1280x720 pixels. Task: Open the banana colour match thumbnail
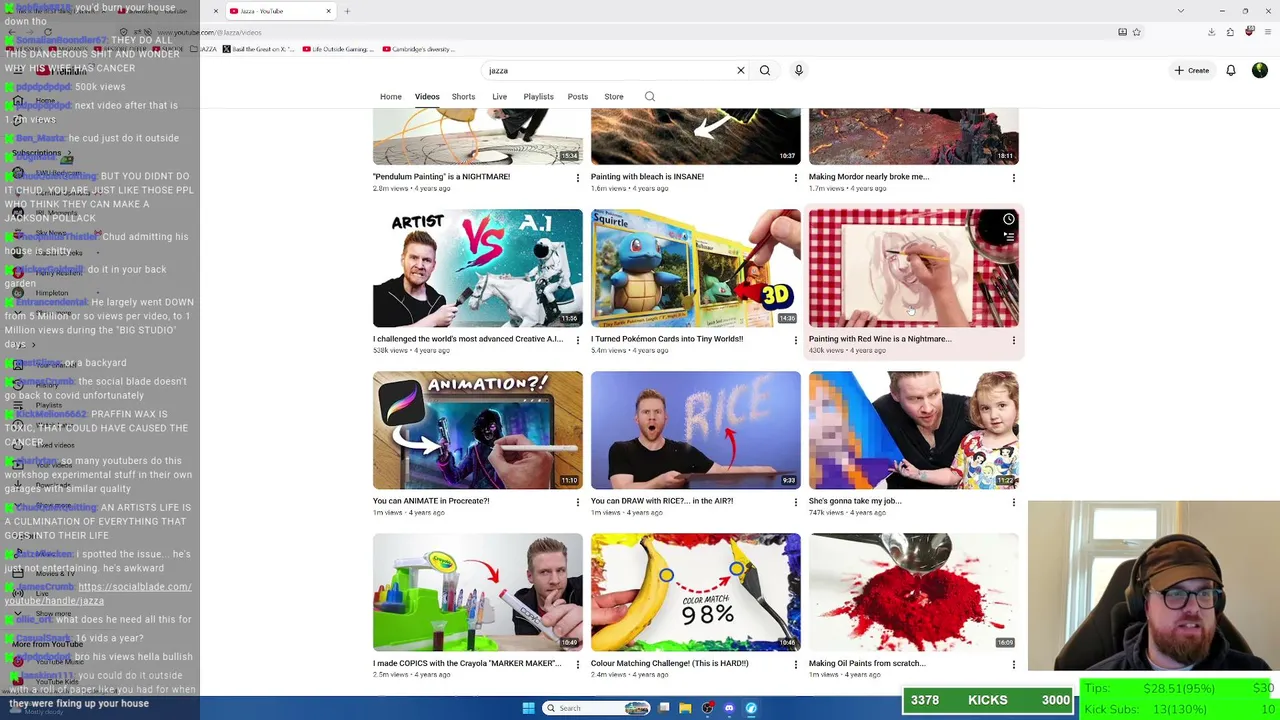point(696,592)
